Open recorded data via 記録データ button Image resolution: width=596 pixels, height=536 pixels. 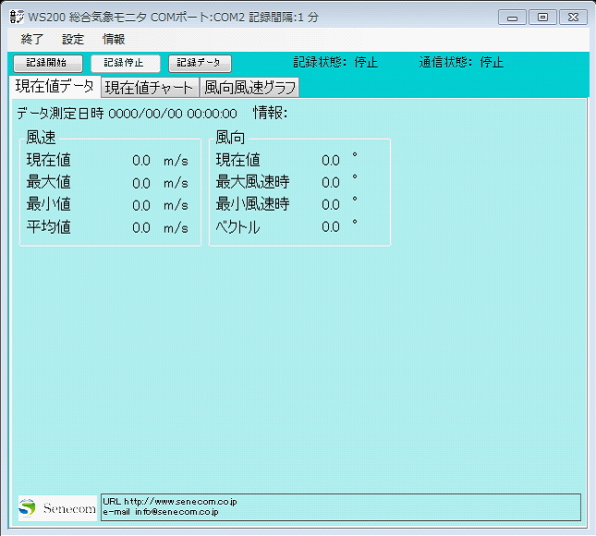[200, 63]
